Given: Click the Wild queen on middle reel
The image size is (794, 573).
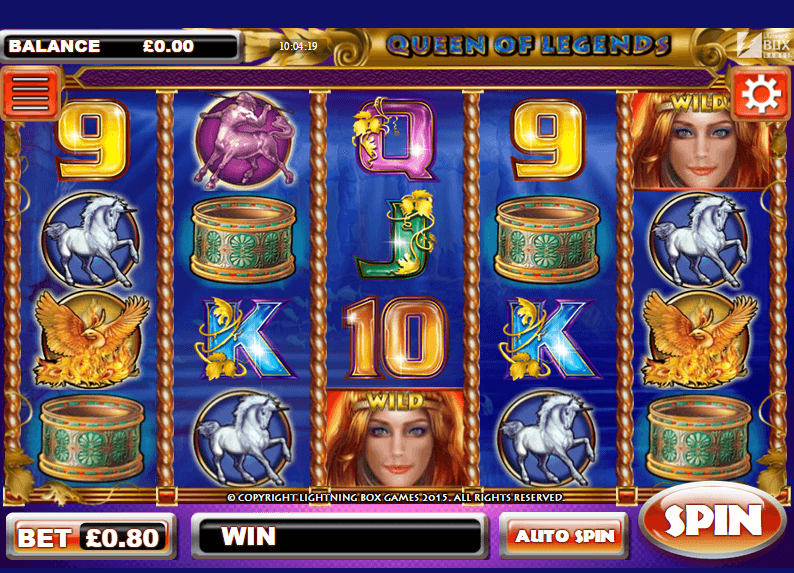Looking at the screenshot, I should click(x=395, y=438).
